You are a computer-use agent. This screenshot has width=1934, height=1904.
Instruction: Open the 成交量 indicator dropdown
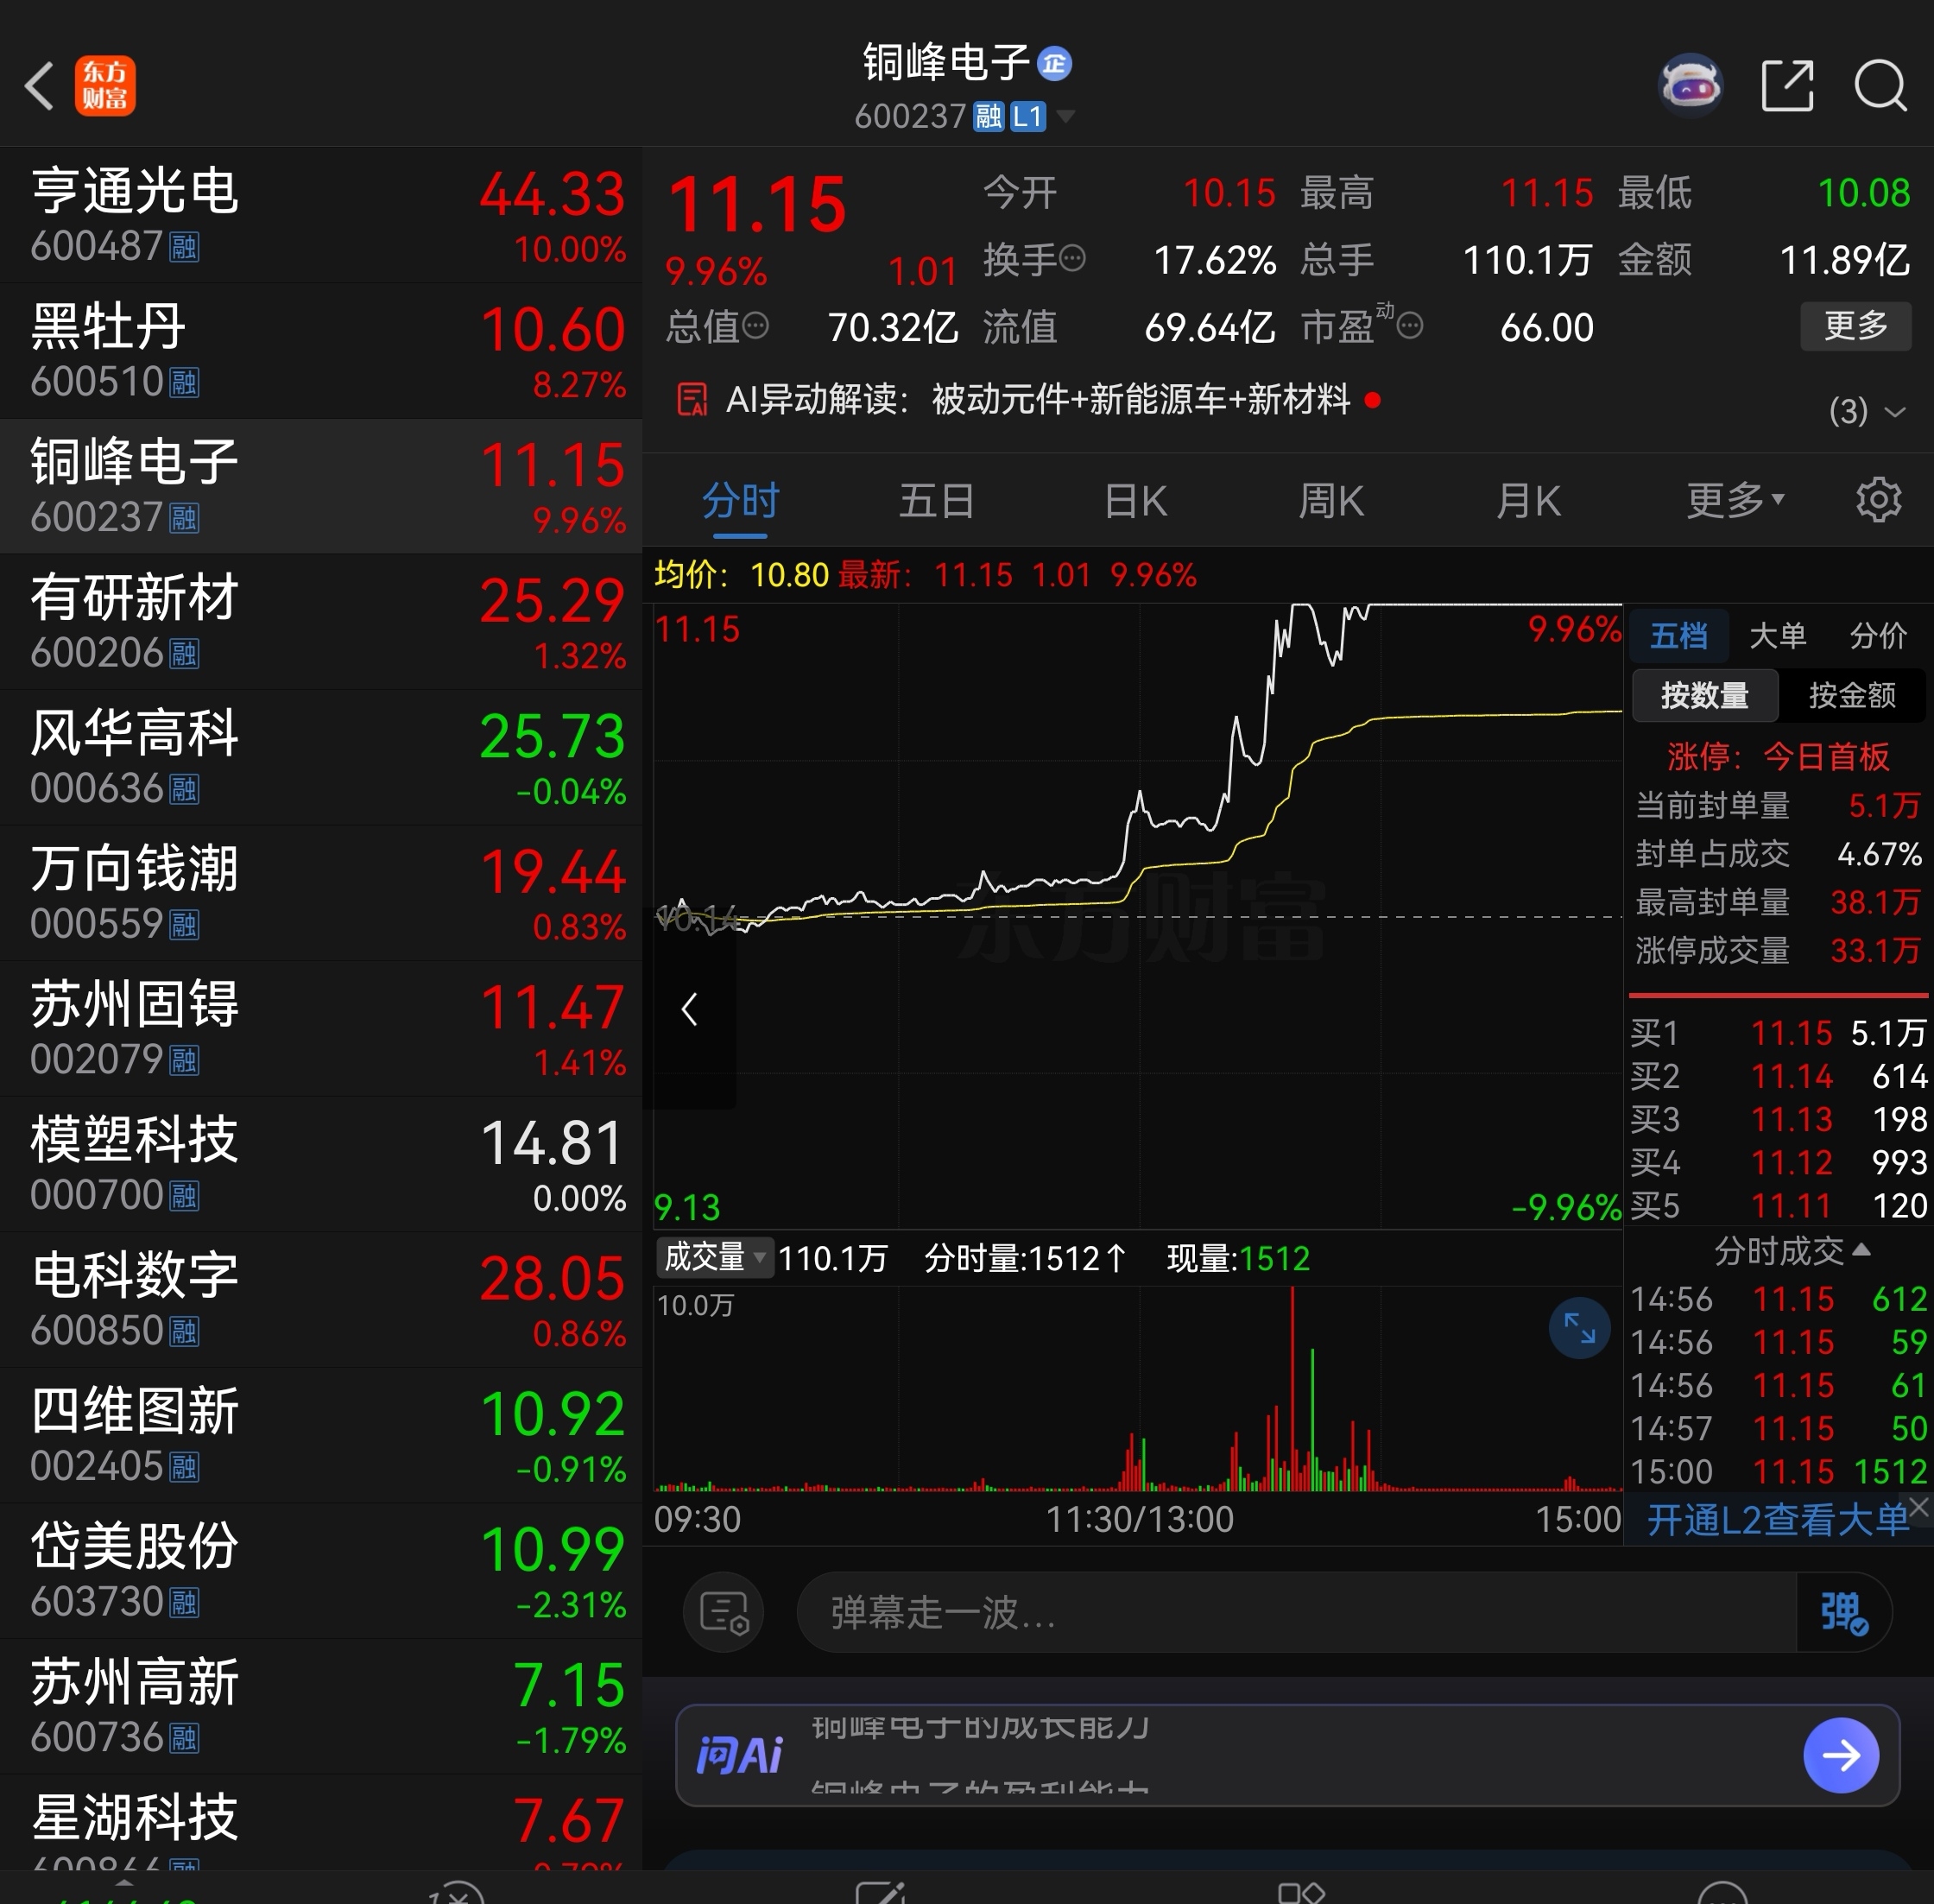point(714,1257)
